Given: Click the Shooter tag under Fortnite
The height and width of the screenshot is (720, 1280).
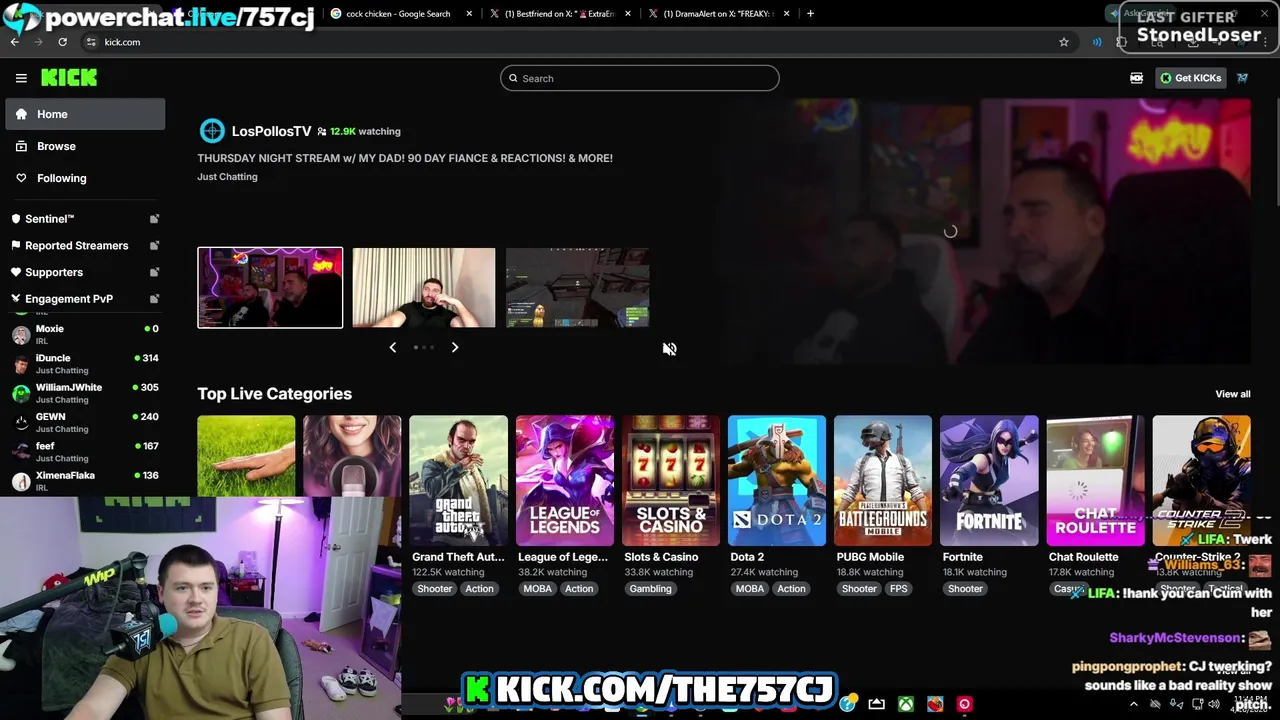Looking at the screenshot, I should (965, 589).
